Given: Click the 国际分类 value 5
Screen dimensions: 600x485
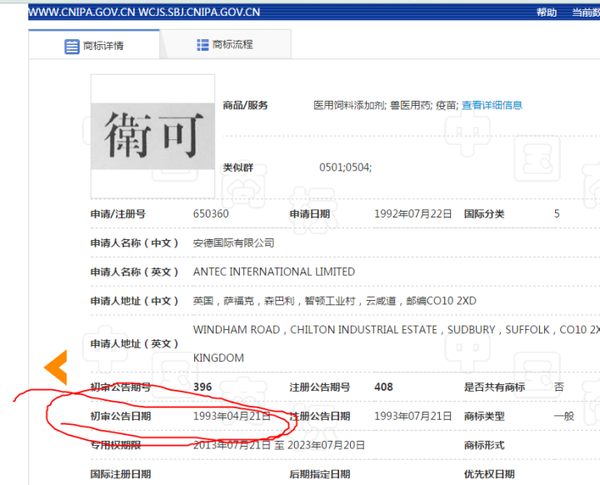Looking at the screenshot, I should [557, 214].
